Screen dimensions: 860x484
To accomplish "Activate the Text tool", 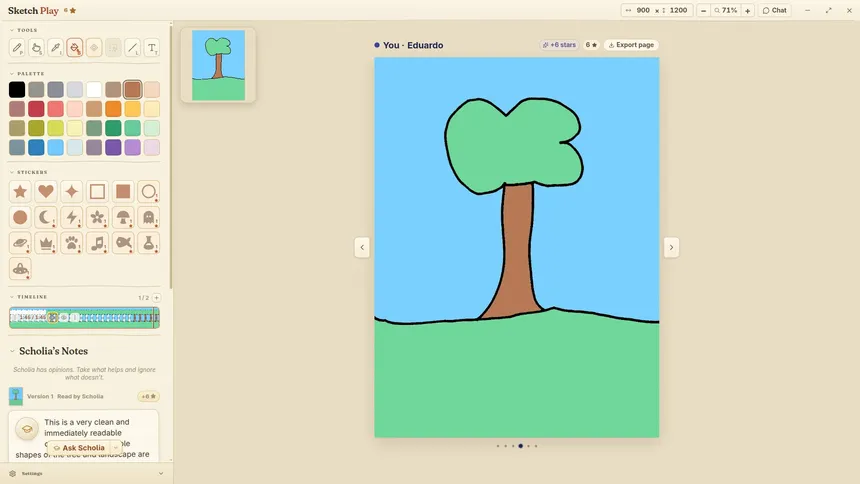I will [152, 48].
